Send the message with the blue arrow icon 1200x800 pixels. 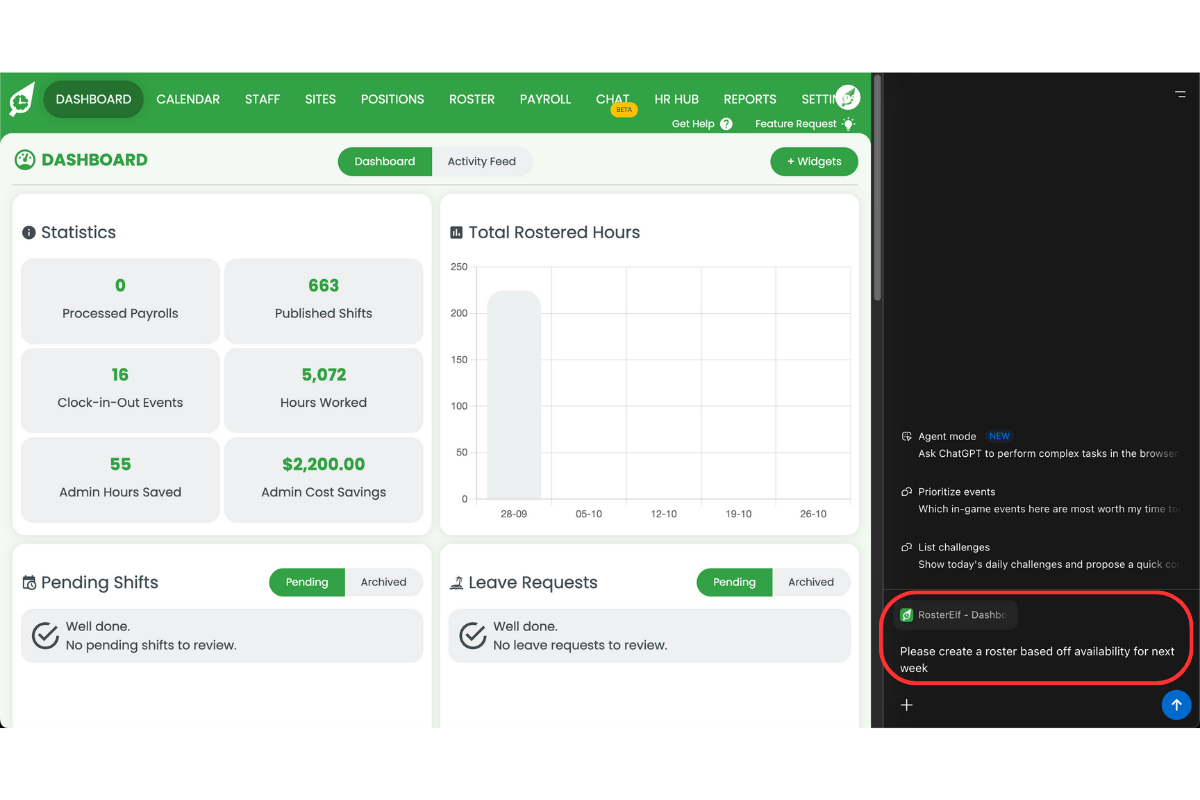(1176, 705)
